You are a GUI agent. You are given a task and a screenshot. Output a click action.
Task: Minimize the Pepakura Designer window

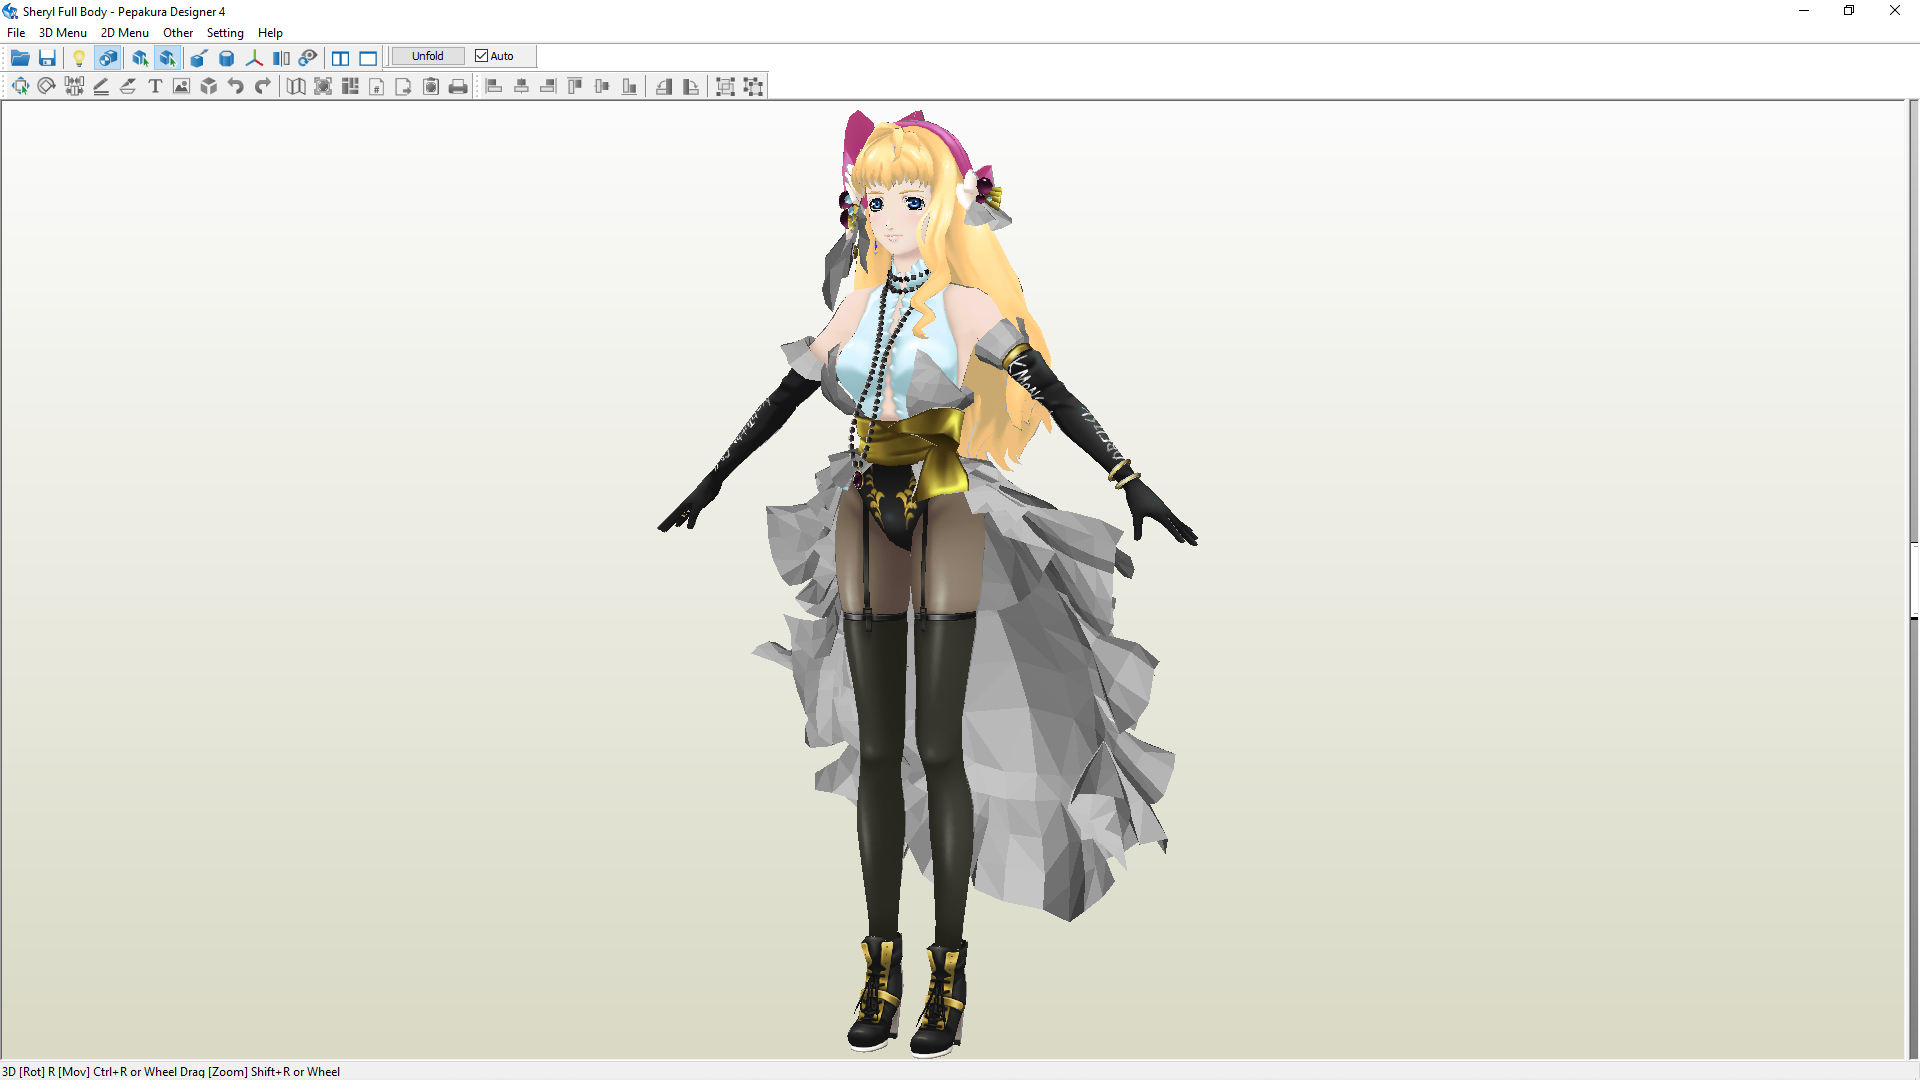(x=1804, y=11)
